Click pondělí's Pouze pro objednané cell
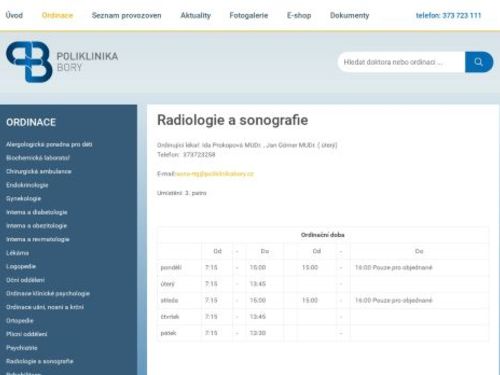Image resolution: width=500 pixels, height=375 pixels. pyautogui.click(x=393, y=267)
